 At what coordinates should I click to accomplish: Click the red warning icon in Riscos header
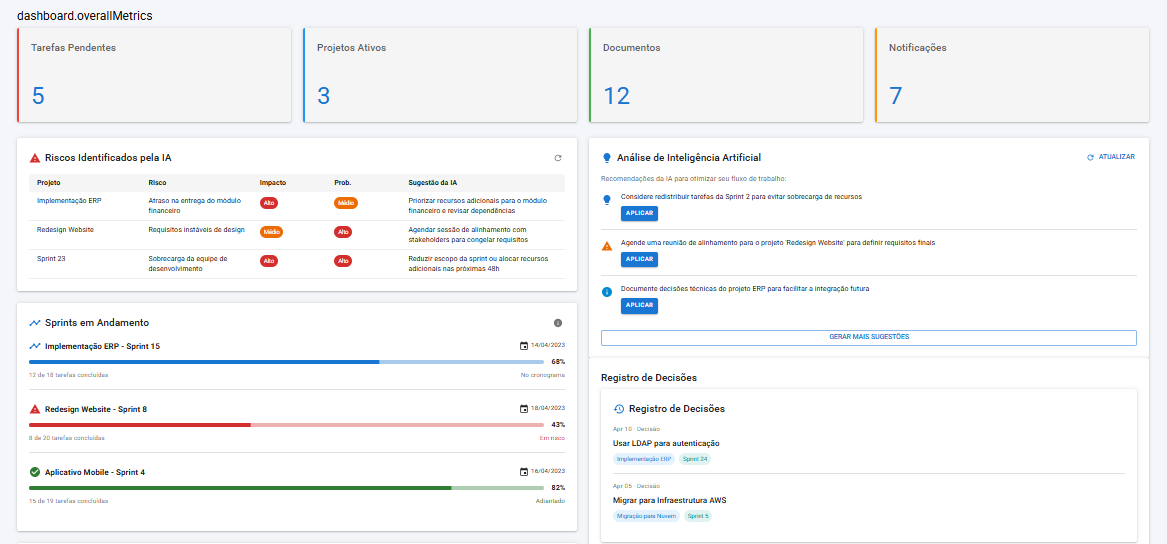click(x=35, y=158)
